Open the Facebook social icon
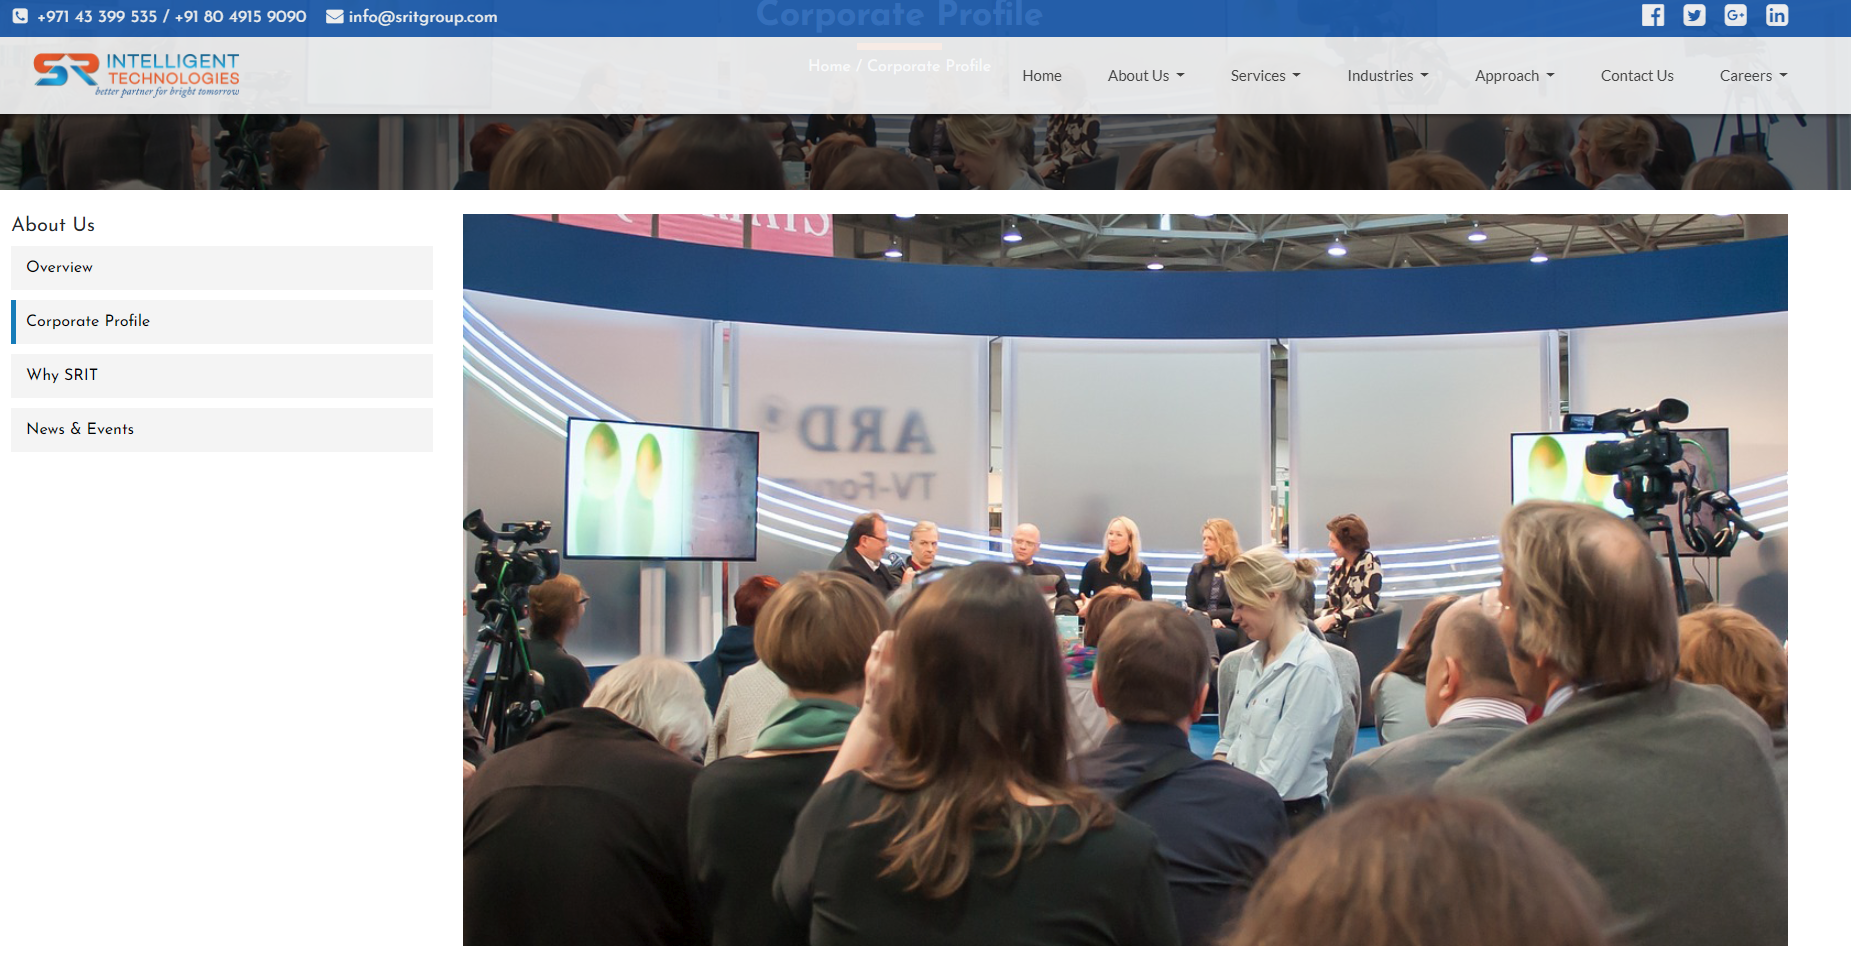1851x964 pixels. tap(1653, 15)
